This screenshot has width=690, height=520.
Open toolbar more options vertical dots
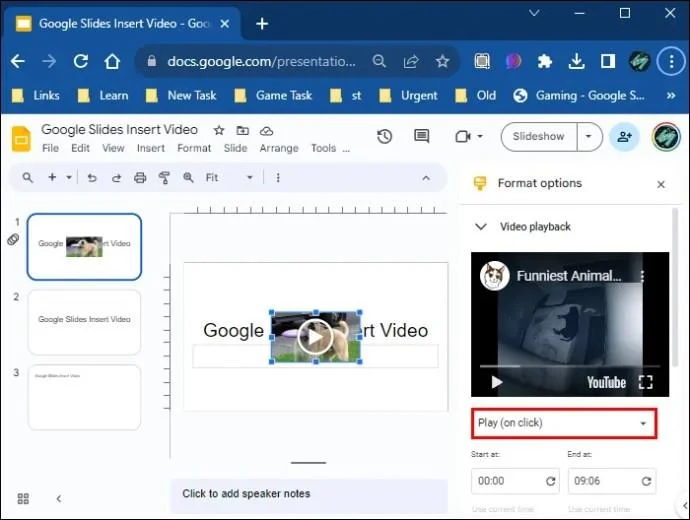(278, 178)
